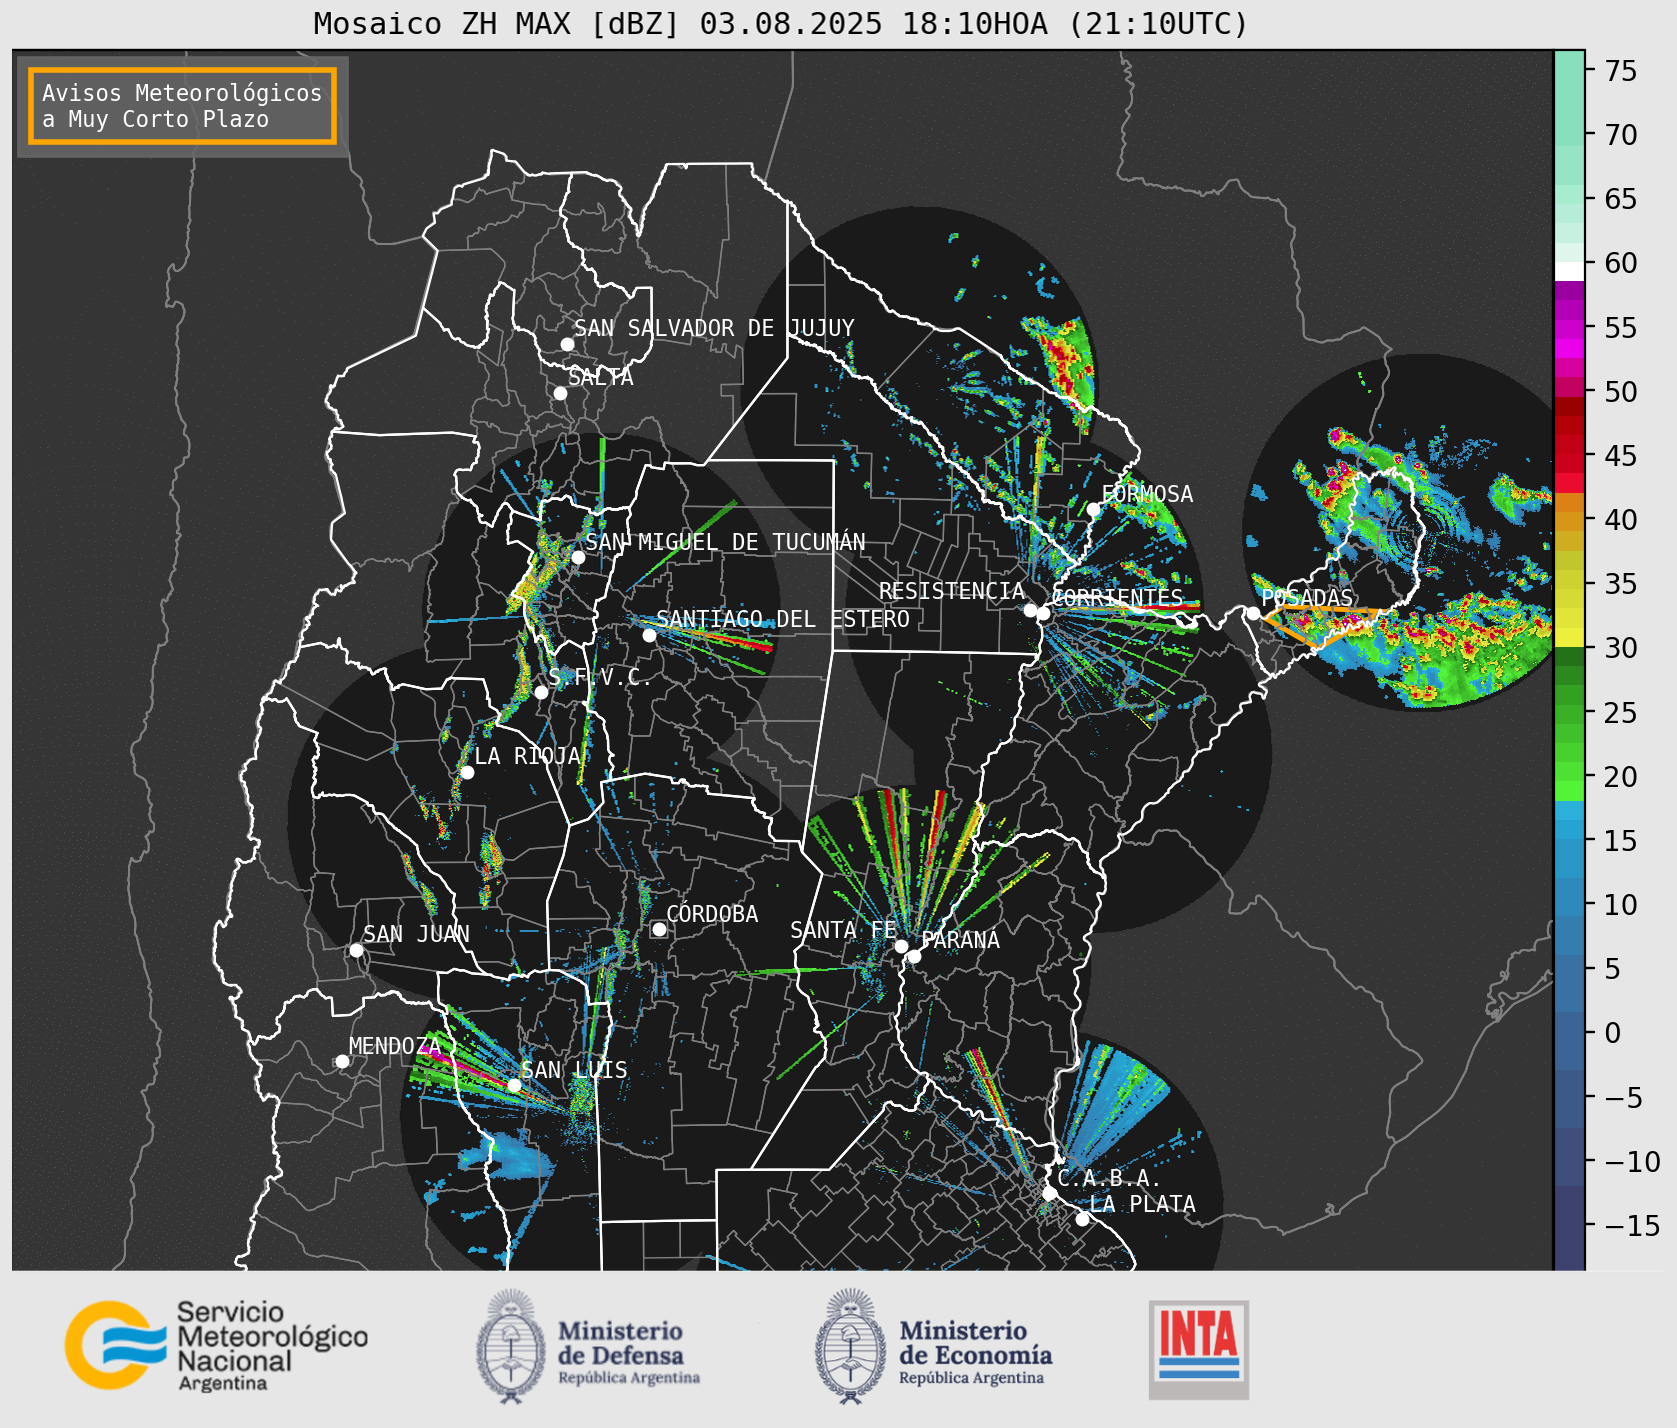Click the Formosa city marker
The width and height of the screenshot is (1677, 1428).
click(1094, 509)
